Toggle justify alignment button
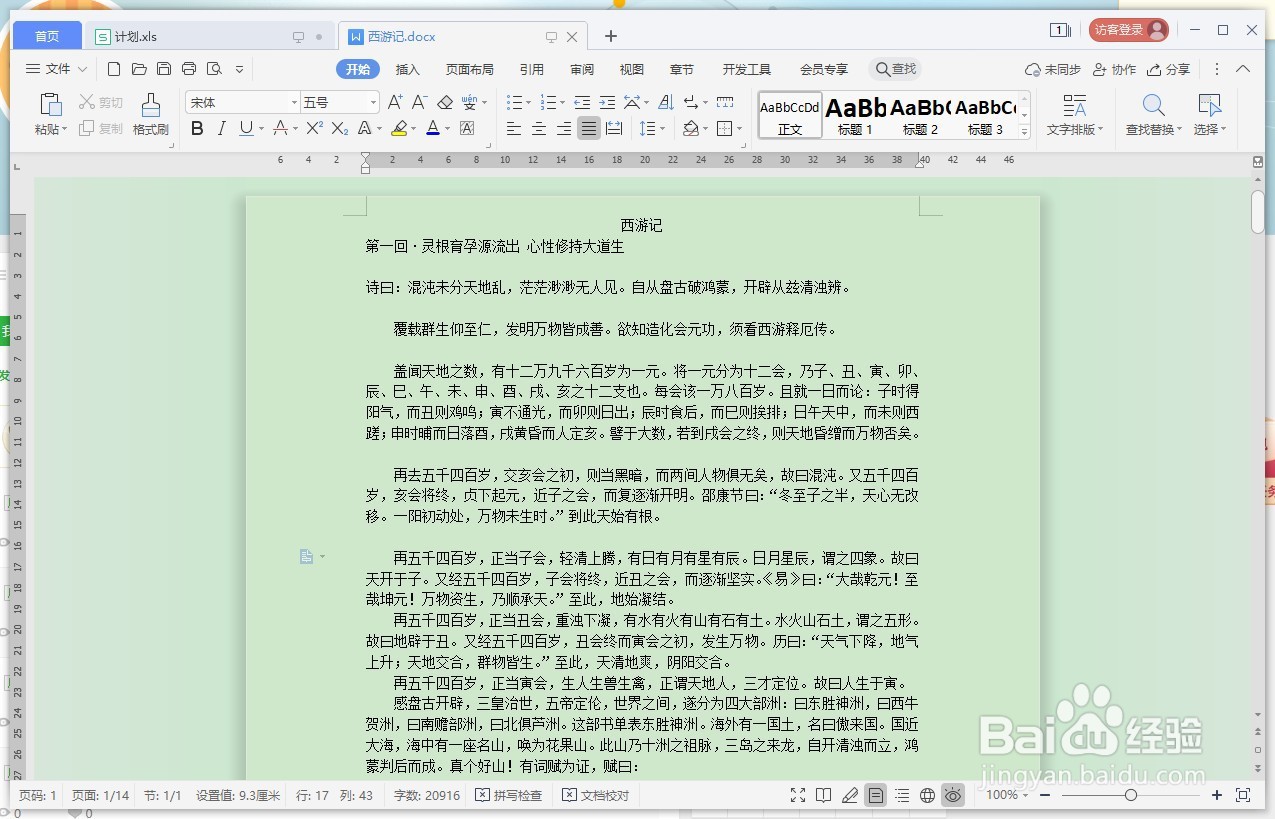 [x=589, y=128]
